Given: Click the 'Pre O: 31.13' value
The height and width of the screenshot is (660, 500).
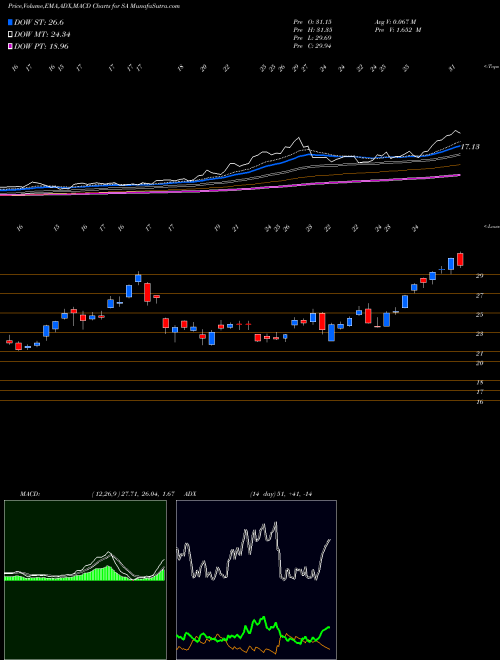Looking at the screenshot, I should [x=312, y=22].
